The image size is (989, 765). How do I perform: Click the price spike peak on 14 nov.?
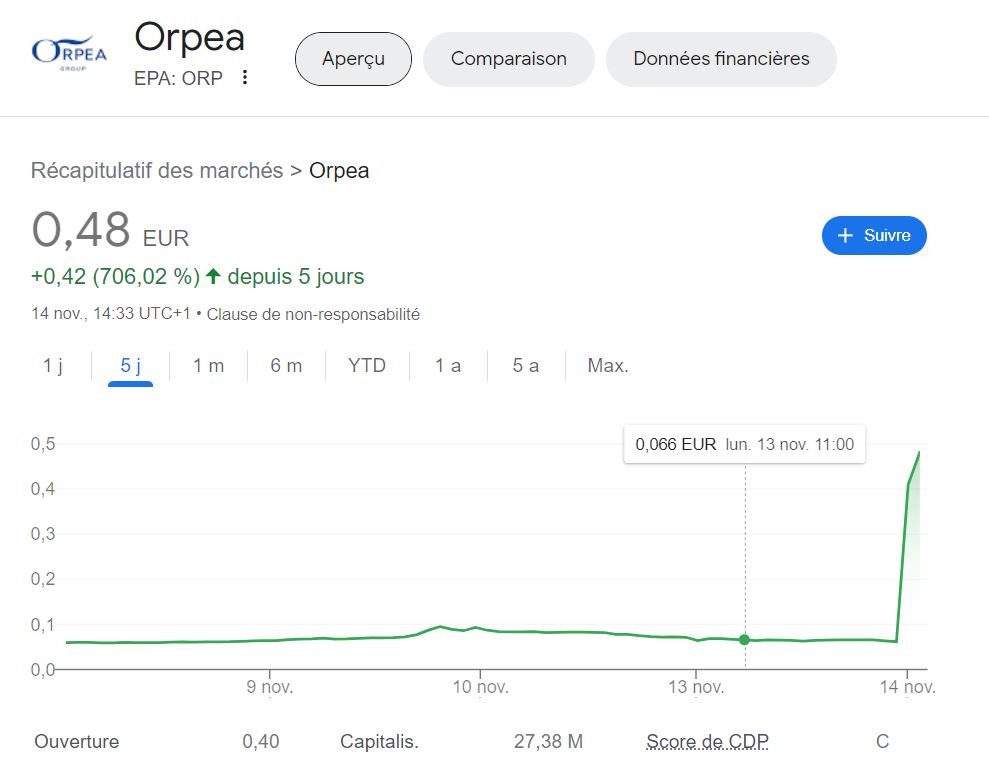[x=918, y=453]
